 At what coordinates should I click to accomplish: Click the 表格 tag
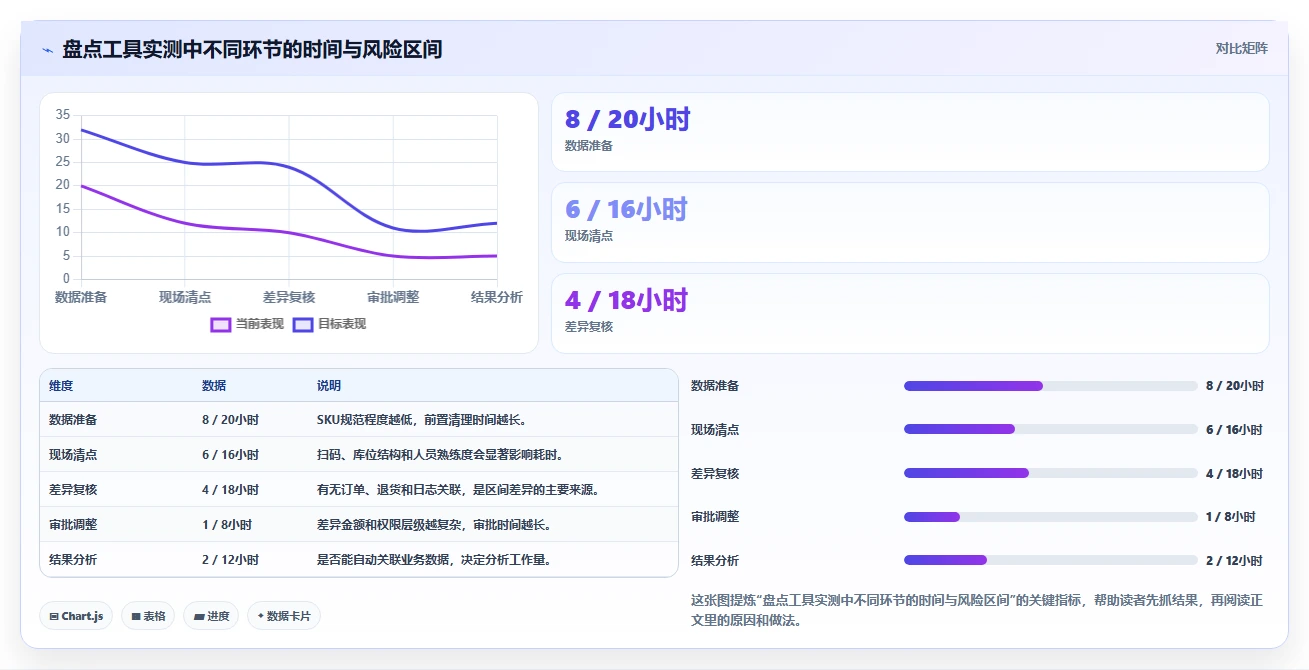tap(148, 616)
